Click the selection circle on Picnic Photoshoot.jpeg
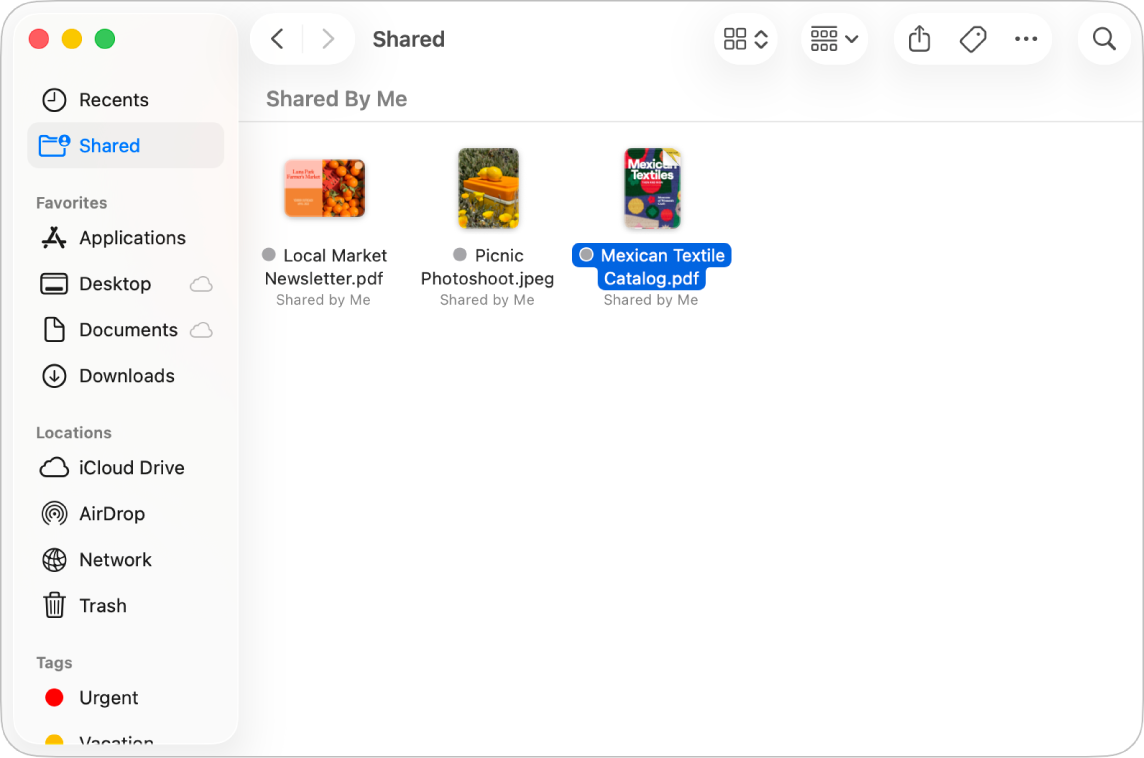 pyautogui.click(x=459, y=254)
